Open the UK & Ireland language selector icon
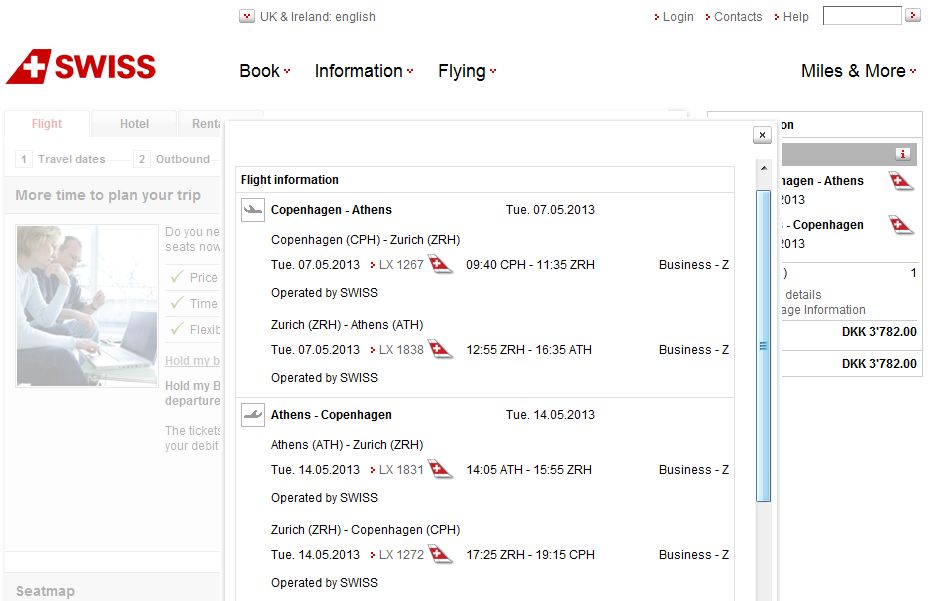This screenshot has height=601, width=928. pos(247,16)
